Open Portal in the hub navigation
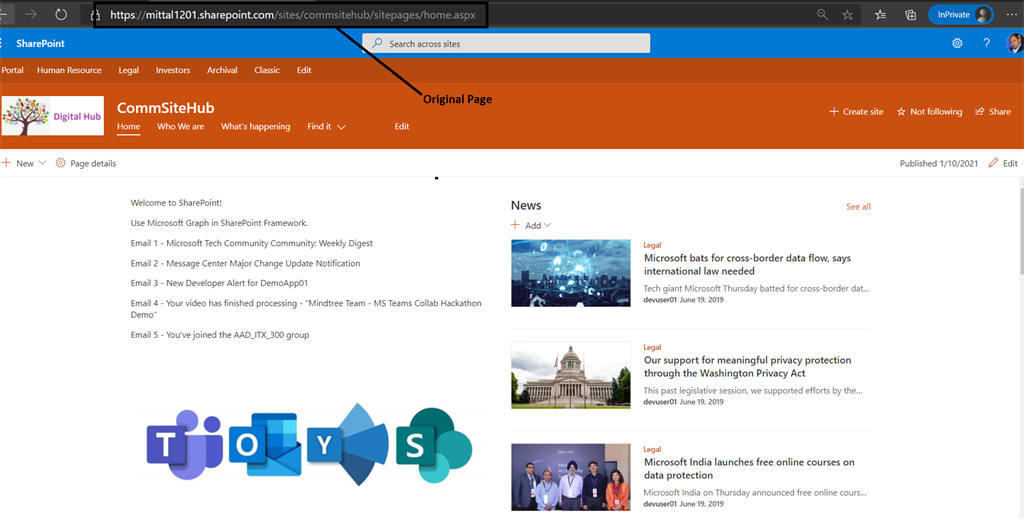The height and width of the screenshot is (519, 1024). coord(12,70)
